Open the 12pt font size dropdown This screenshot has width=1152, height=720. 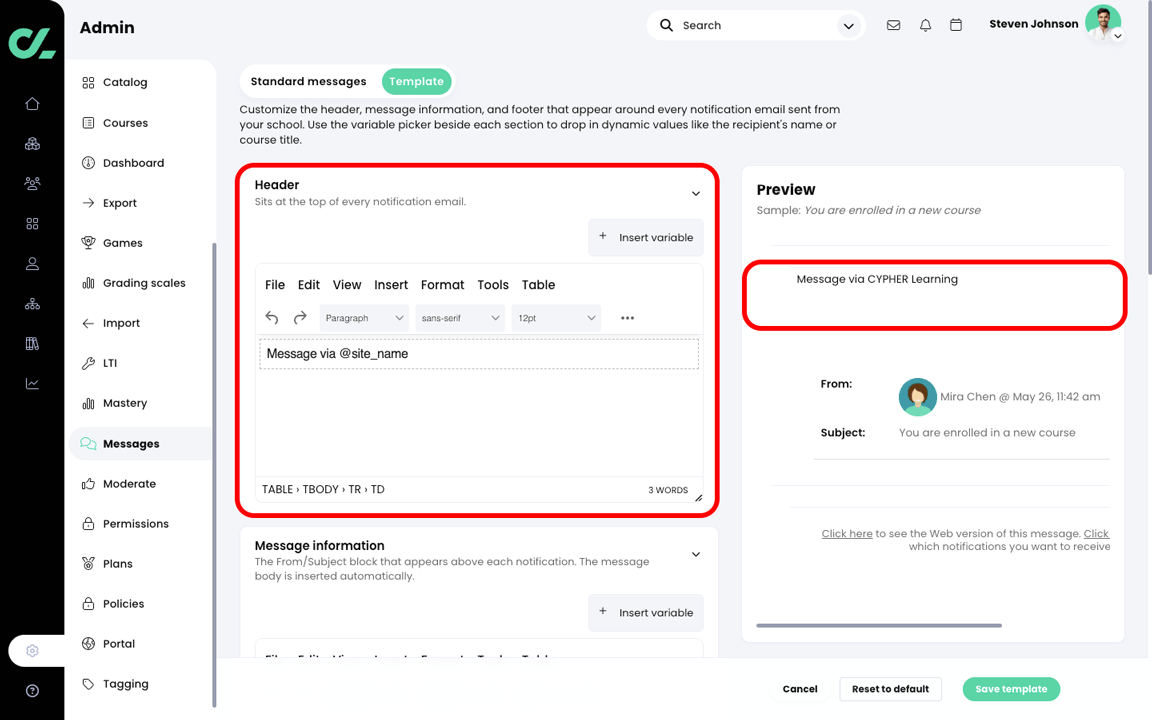tap(556, 318)
